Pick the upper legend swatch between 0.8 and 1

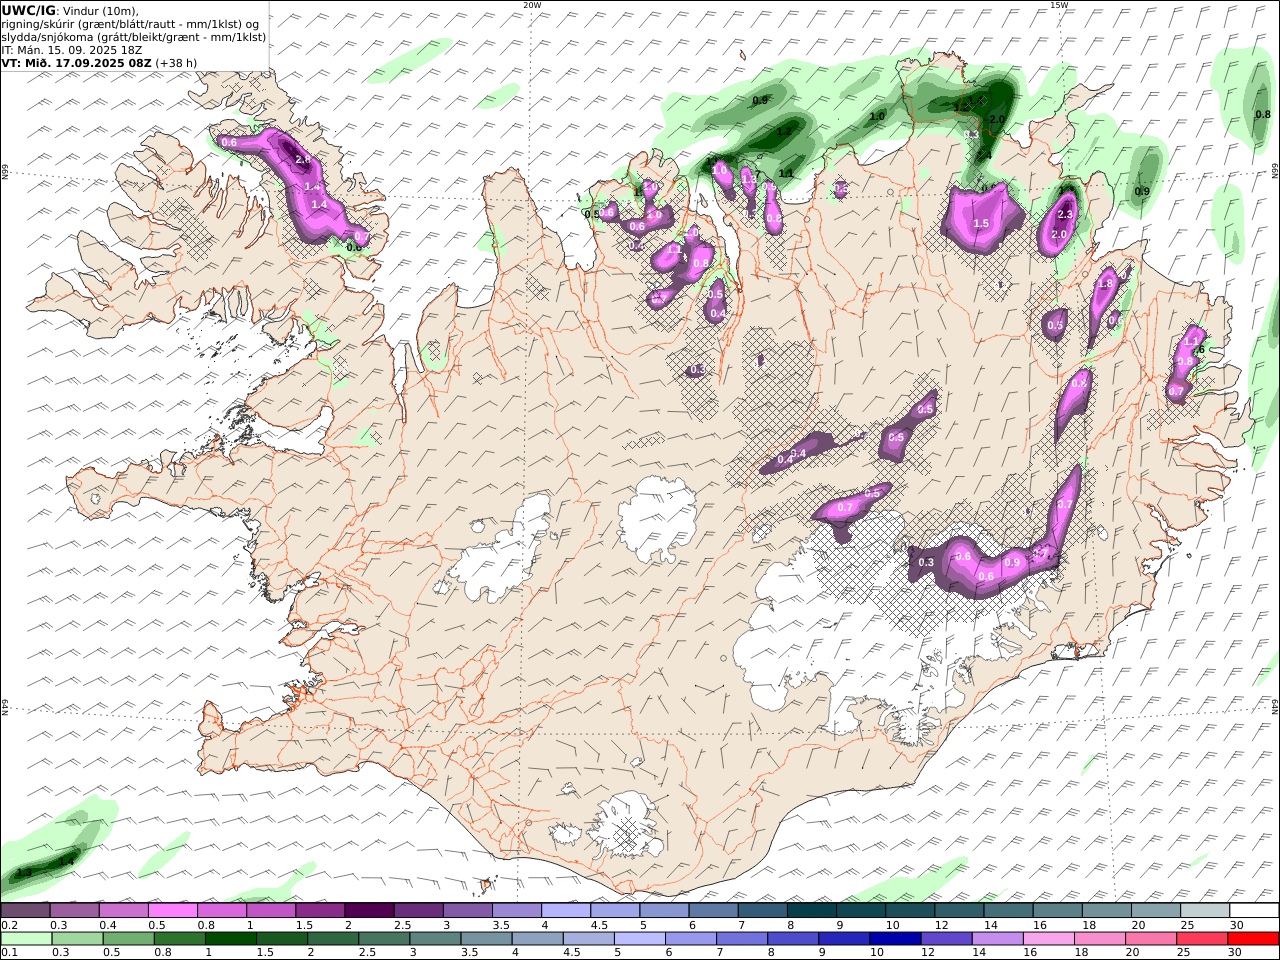click(x=221, y=910)
